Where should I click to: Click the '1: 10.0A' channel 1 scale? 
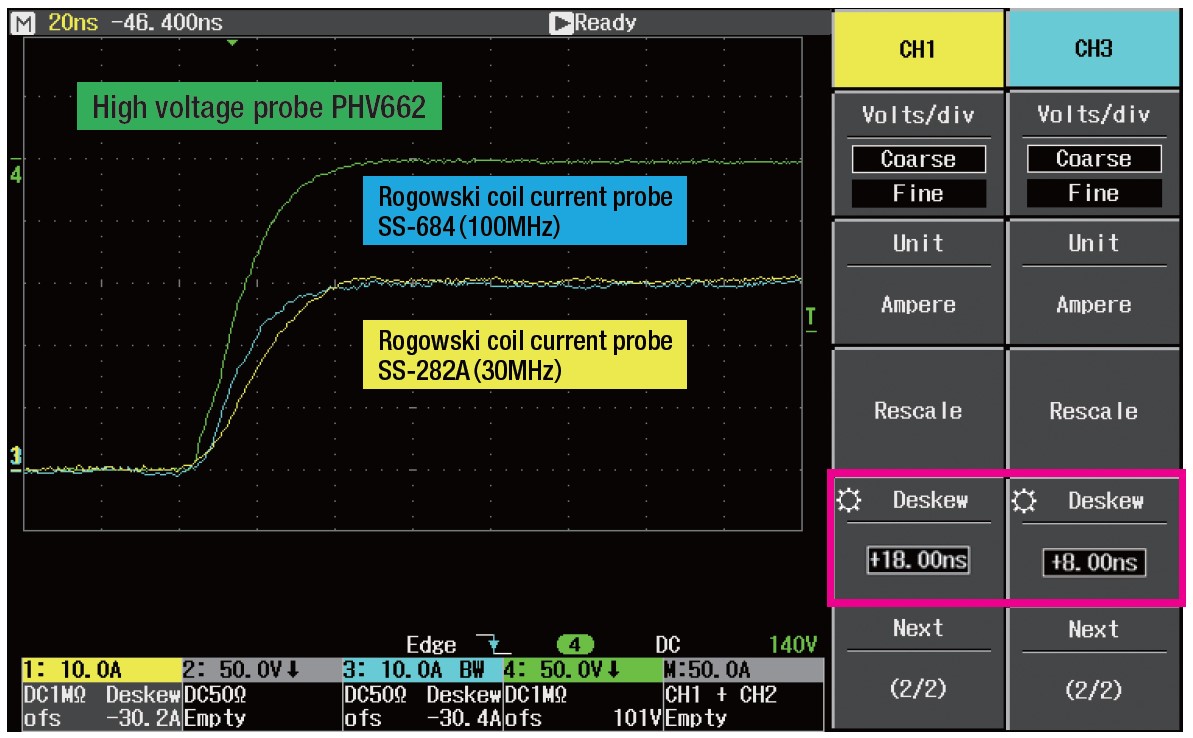102,670
